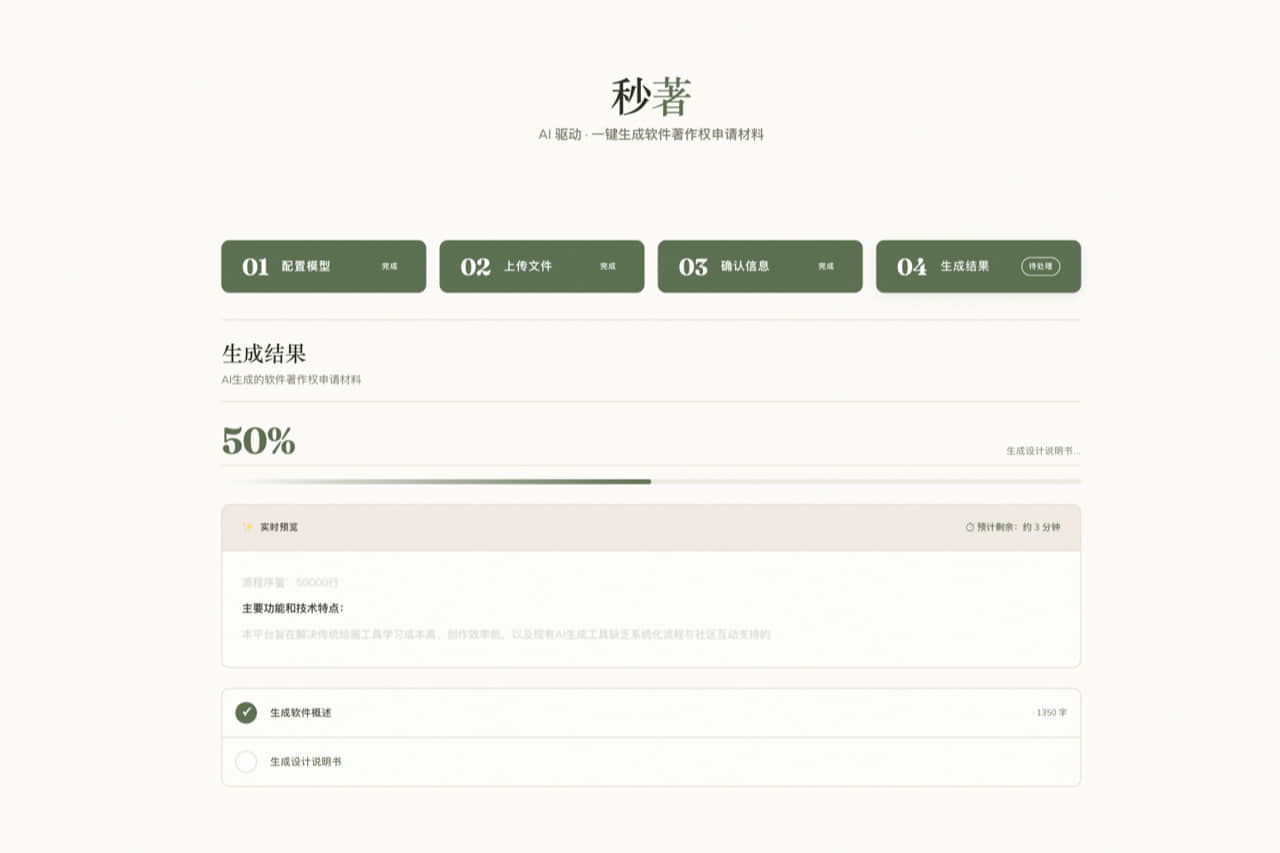Click the 01 numeral on 配置模型 card
Screen dimensions: 1280x853
click(x=253, y=266)
